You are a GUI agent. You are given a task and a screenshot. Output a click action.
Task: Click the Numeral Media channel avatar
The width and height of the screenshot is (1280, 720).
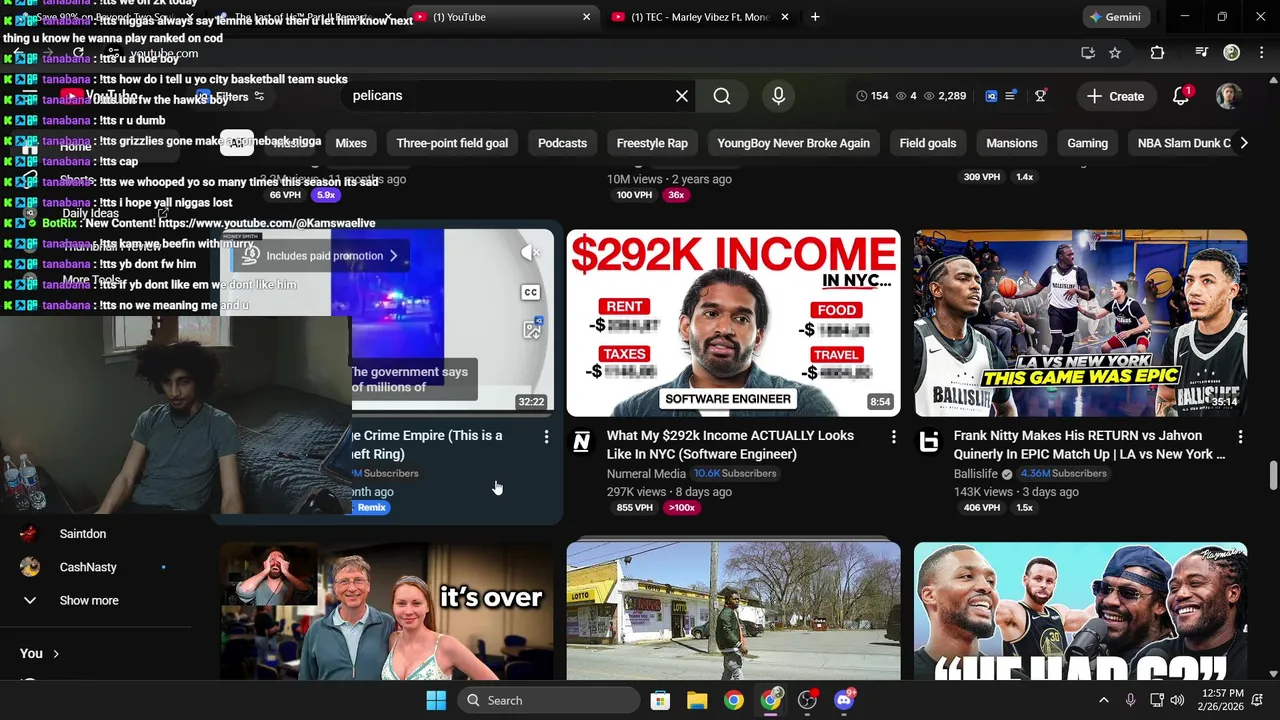point(581,441)
